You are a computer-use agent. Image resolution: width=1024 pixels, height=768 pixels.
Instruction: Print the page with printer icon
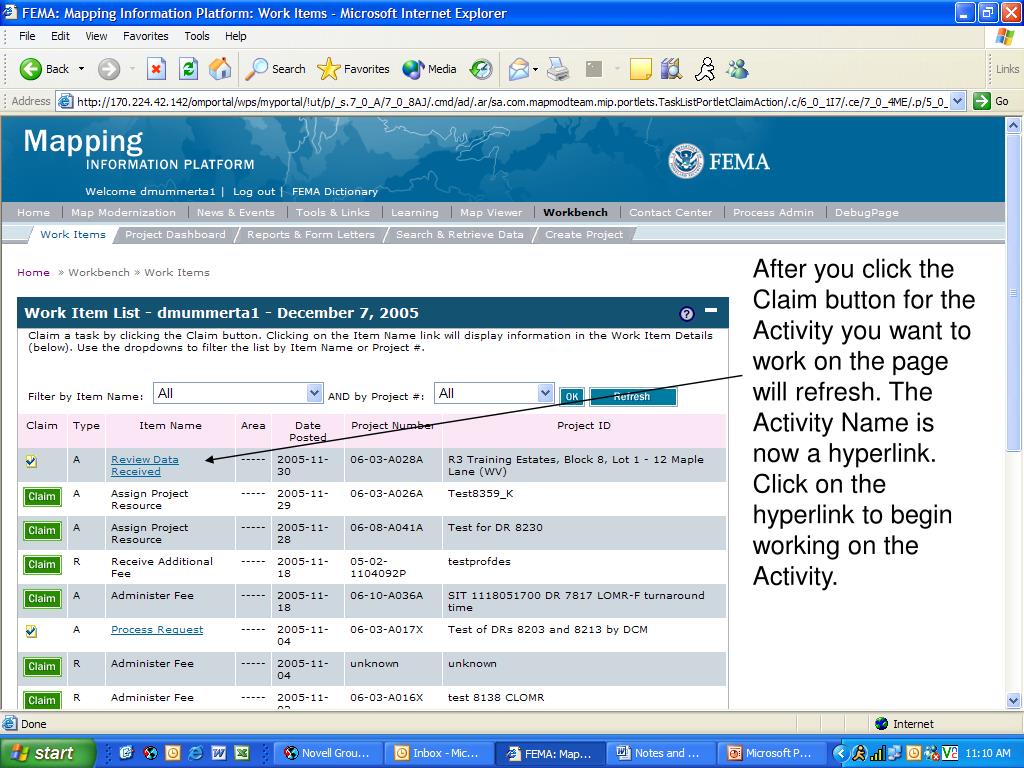point(558,69)
